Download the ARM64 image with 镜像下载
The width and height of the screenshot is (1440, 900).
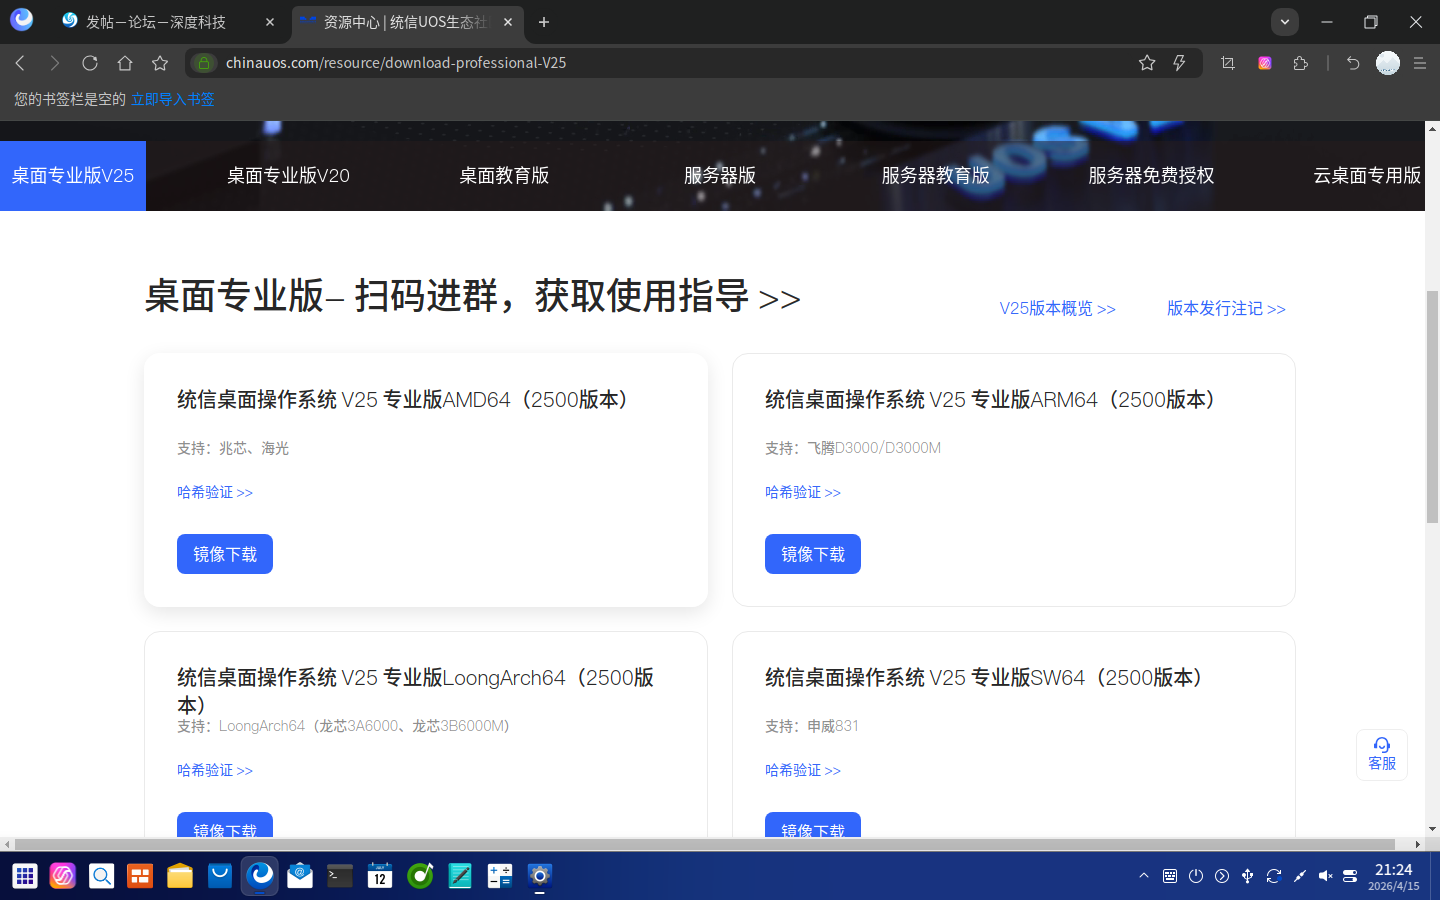pyautogui.click(x=813, y=554)
